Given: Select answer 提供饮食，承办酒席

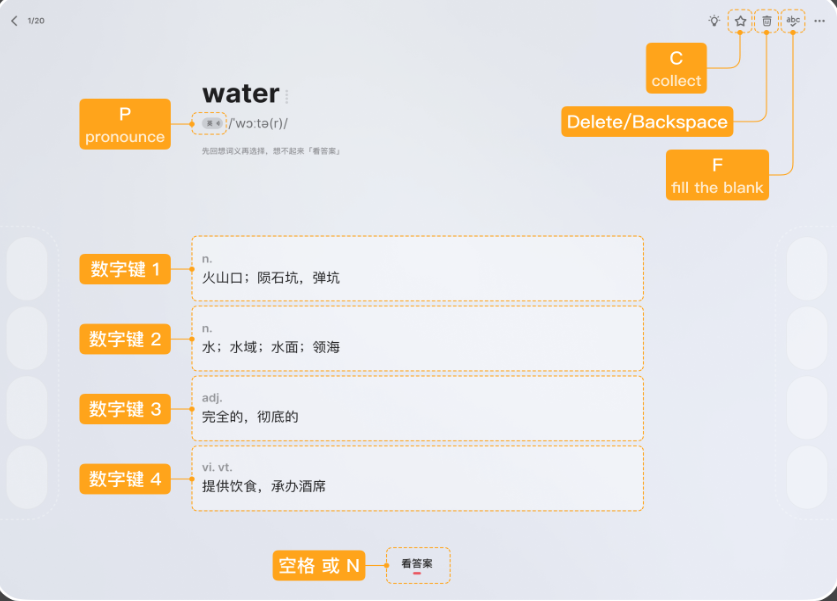Looking at the screenshot, I should click(x=417, y=478).
